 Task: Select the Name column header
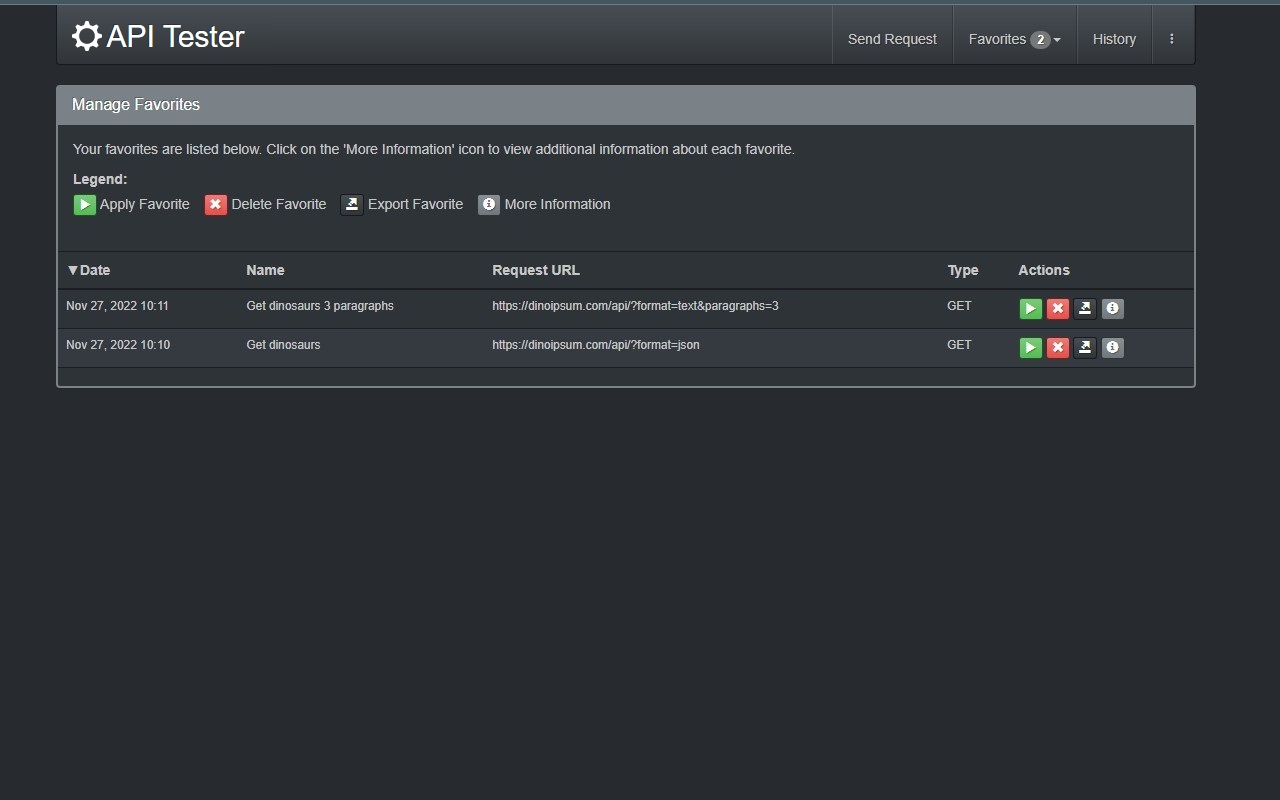(x=265, y=270)
